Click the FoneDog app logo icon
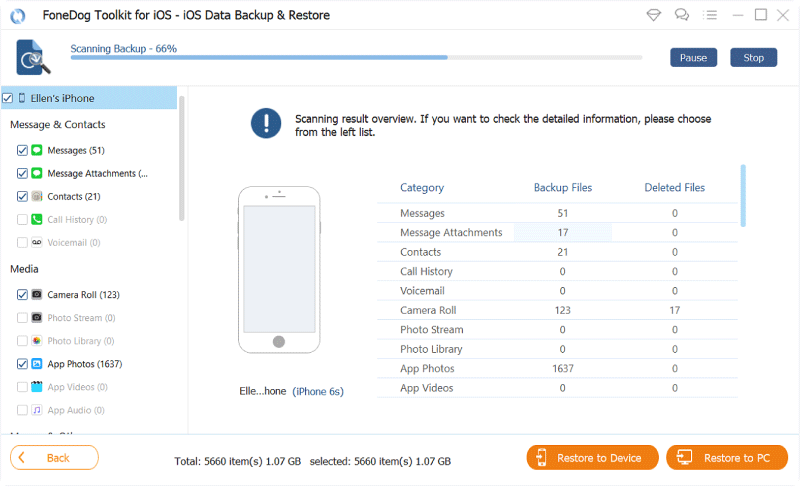Image resolution: width=800 pixels, height=487 pixels. 18,16
